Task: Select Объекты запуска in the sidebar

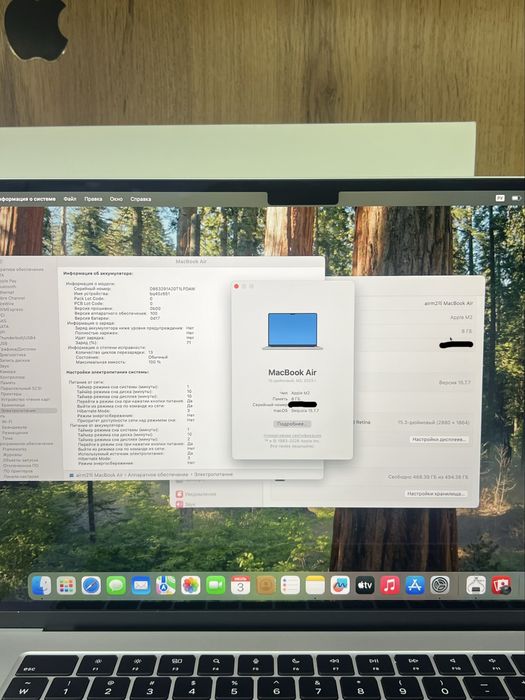Action: point(21,460)
